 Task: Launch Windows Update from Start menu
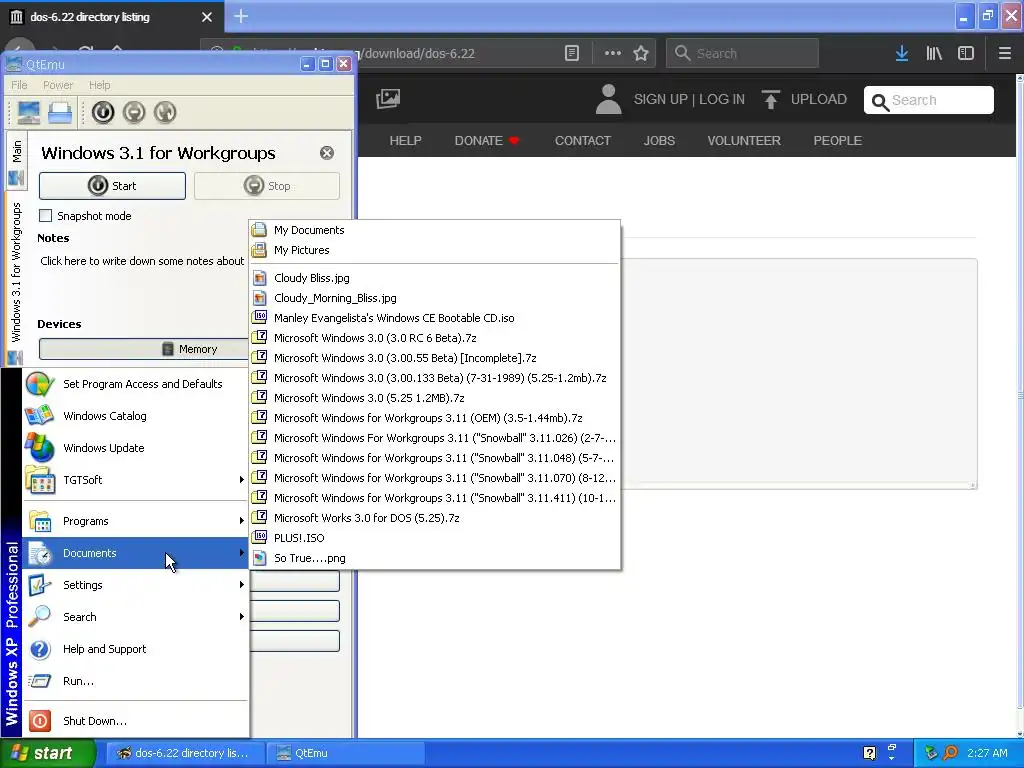pyautogui.click(x=136, y=448)
